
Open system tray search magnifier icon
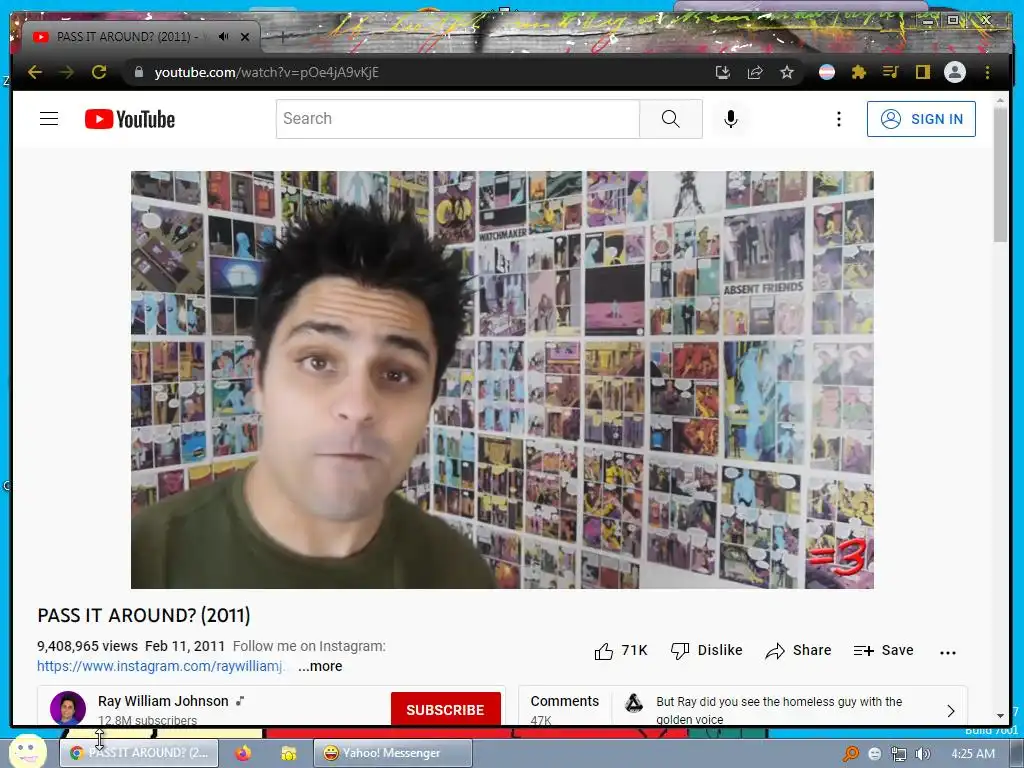coord(850,754)
